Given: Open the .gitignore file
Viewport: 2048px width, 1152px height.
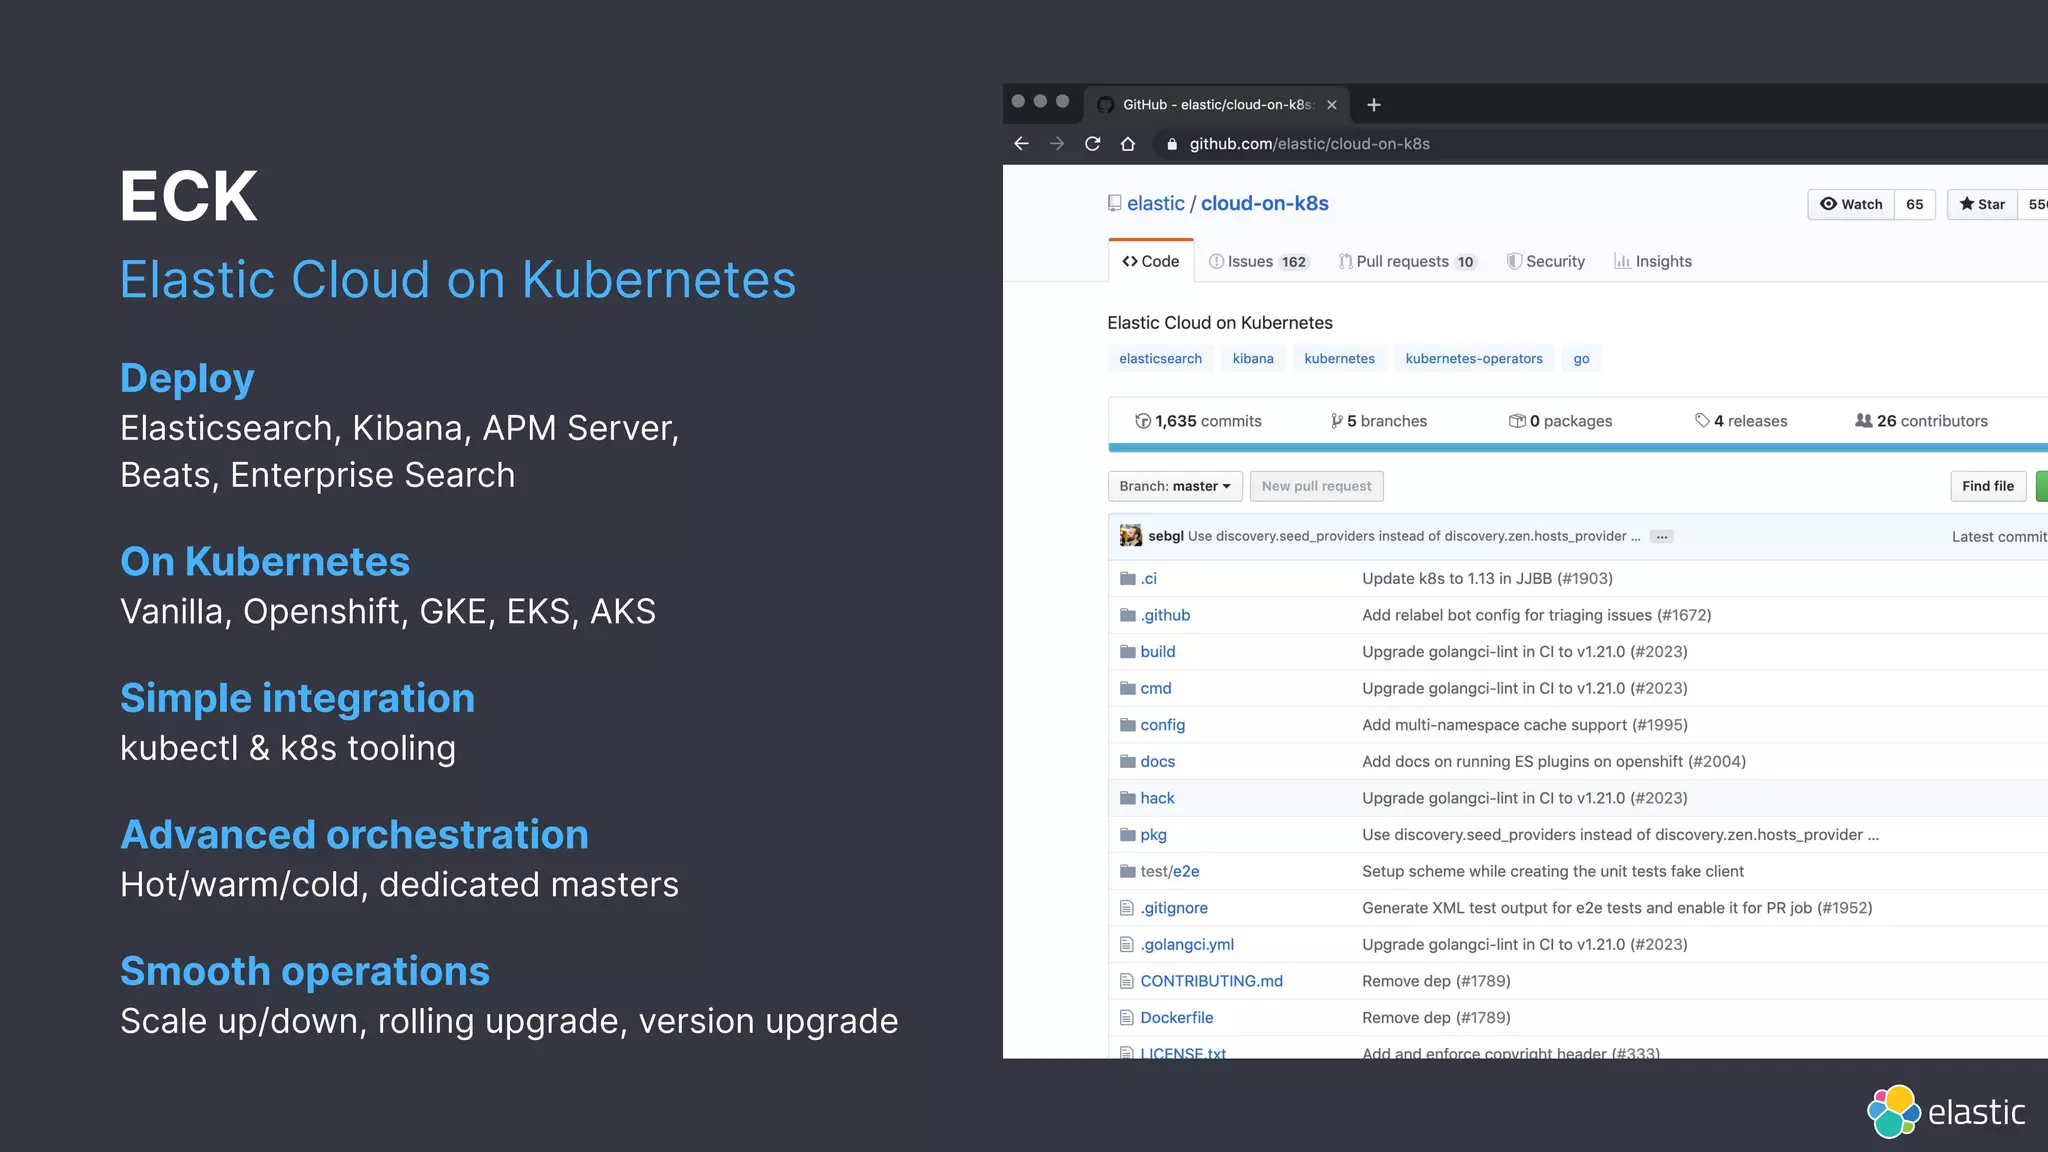Looking at the screenshot, I should pyautogui.click(x=1174, y=908).
